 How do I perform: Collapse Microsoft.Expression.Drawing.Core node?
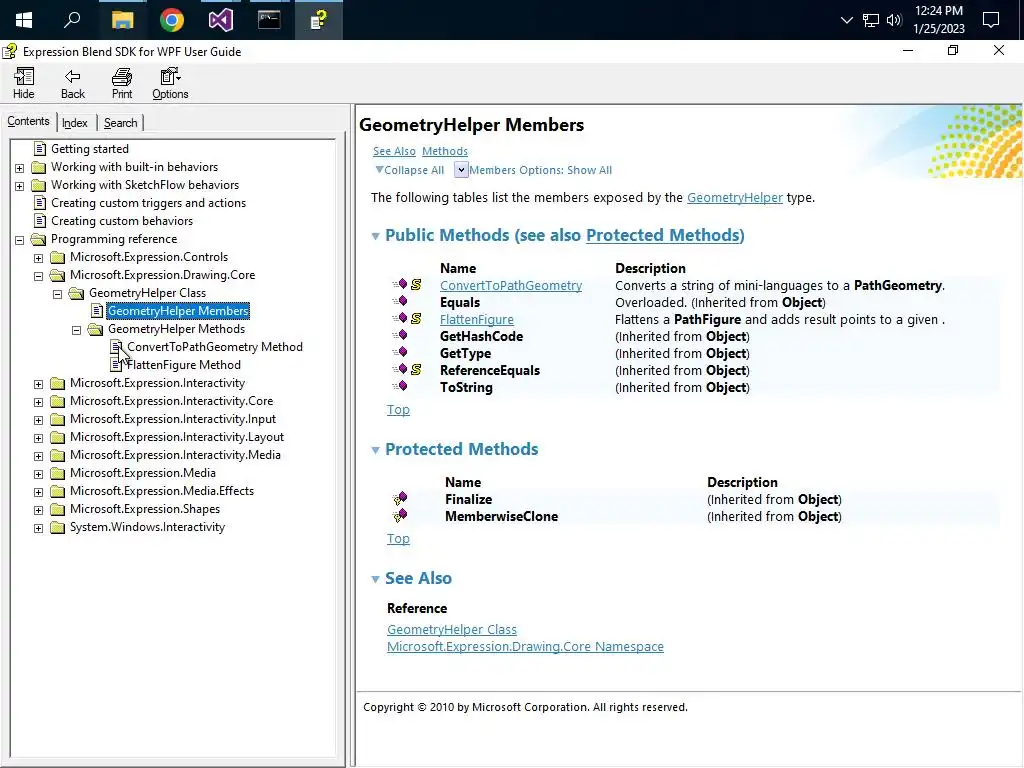(39, 276)
